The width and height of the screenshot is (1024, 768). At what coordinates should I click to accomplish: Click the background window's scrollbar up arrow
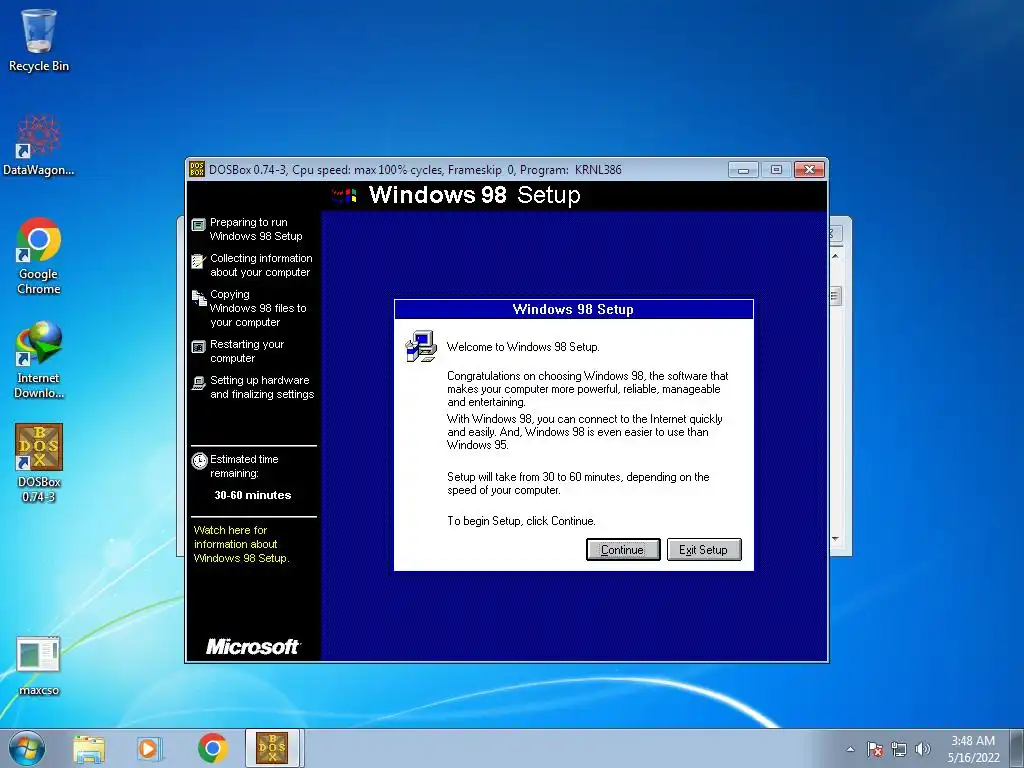835,256
